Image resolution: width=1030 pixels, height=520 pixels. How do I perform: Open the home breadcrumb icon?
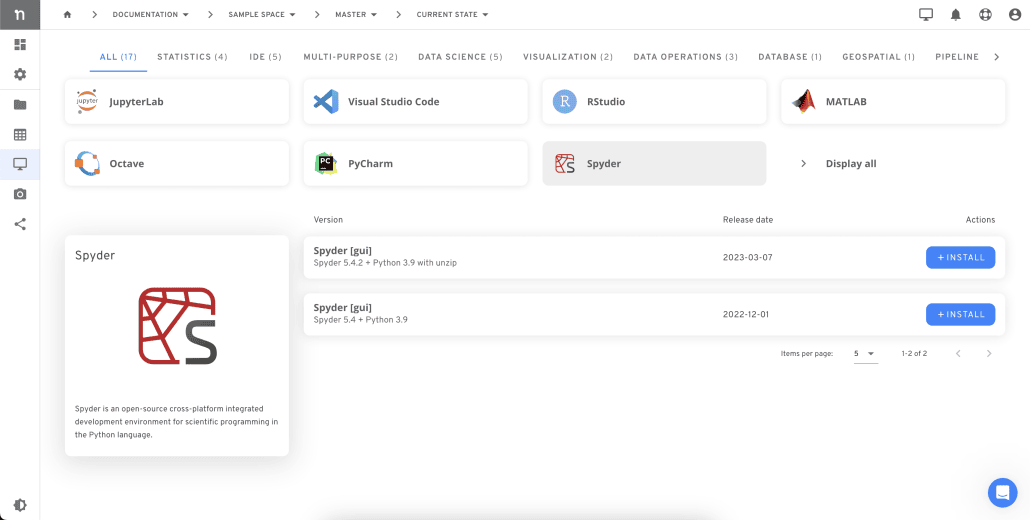[67, 14]
